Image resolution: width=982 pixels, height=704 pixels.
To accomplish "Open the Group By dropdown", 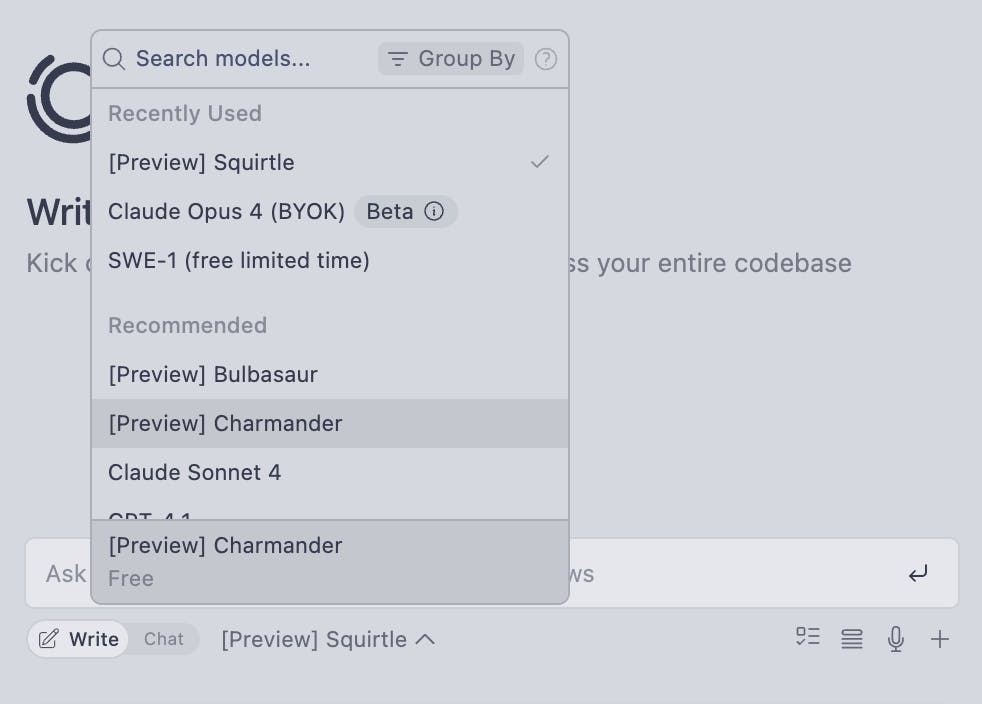I will point(451,59).
